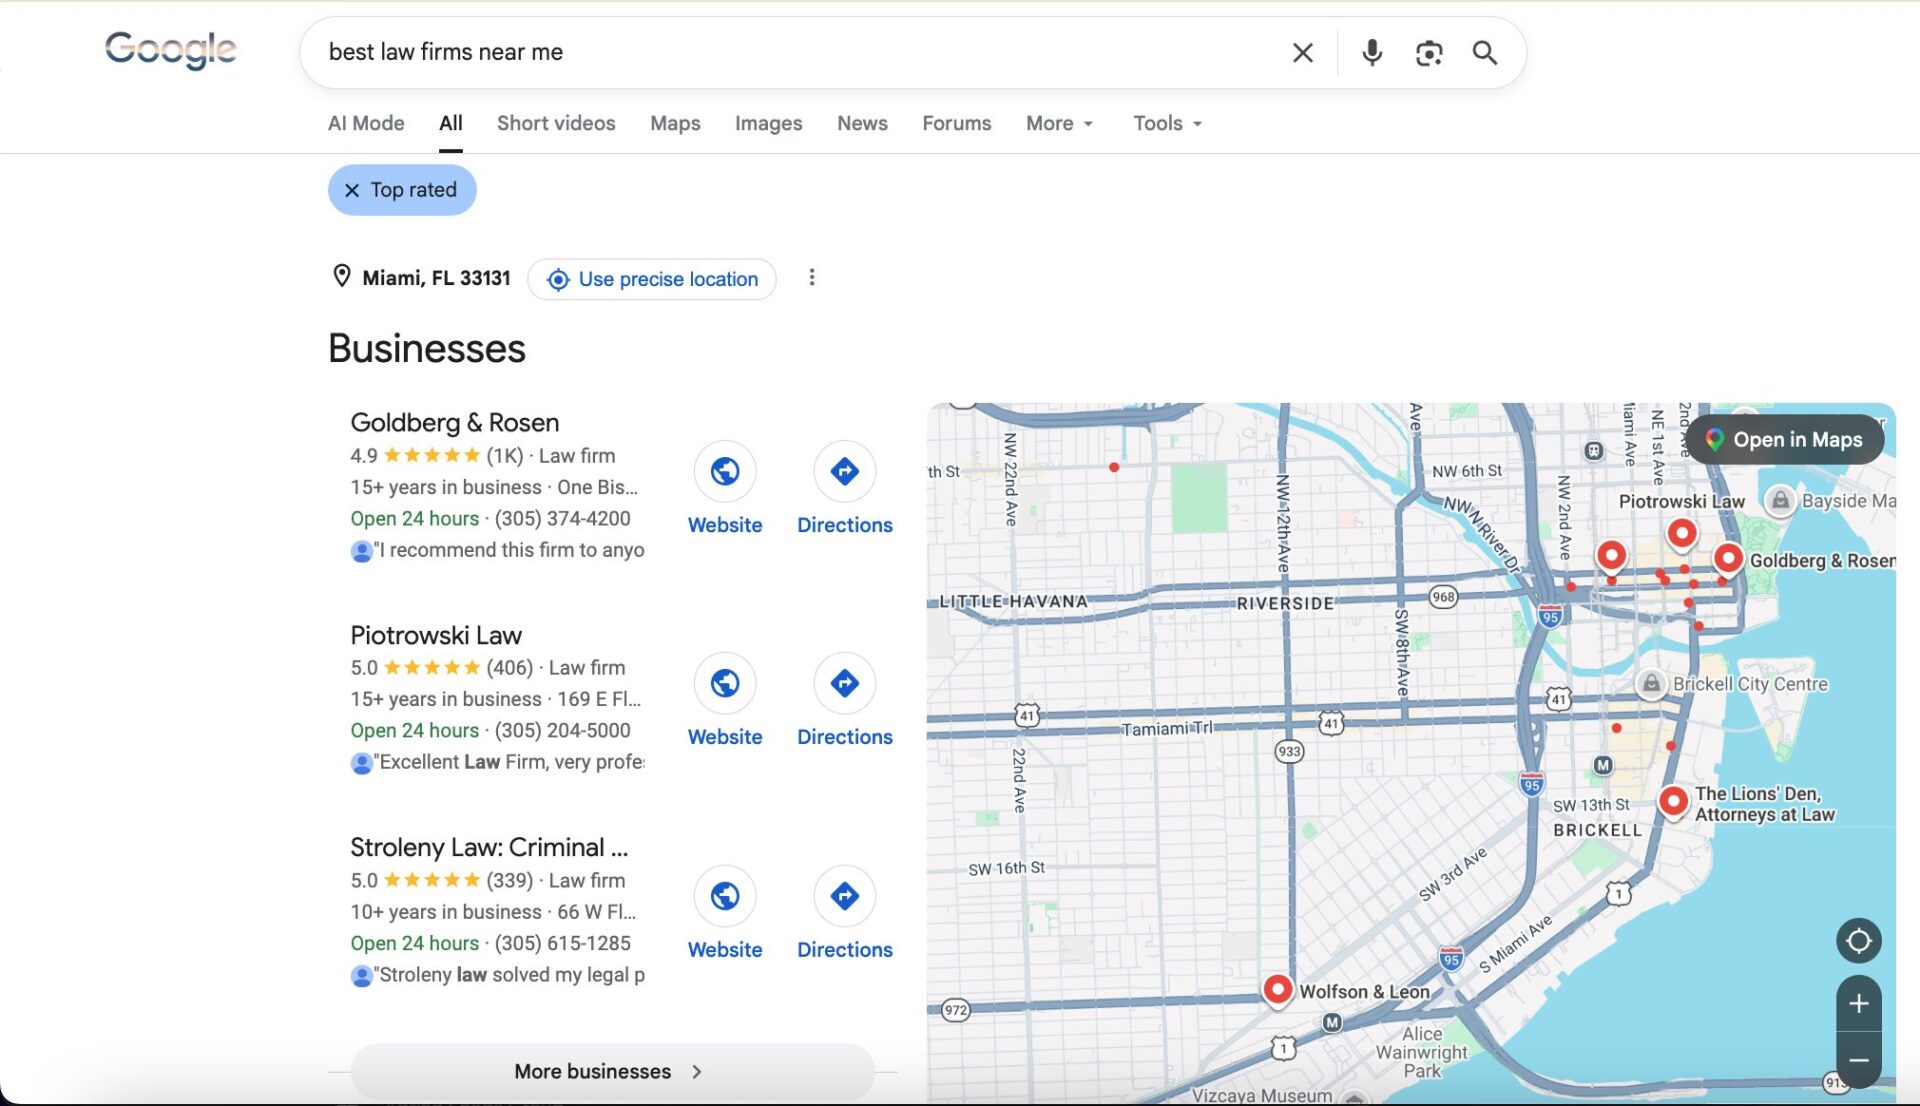Center map on my location icon
Screen dimensions: 1920x1106
pos(1859,941)
